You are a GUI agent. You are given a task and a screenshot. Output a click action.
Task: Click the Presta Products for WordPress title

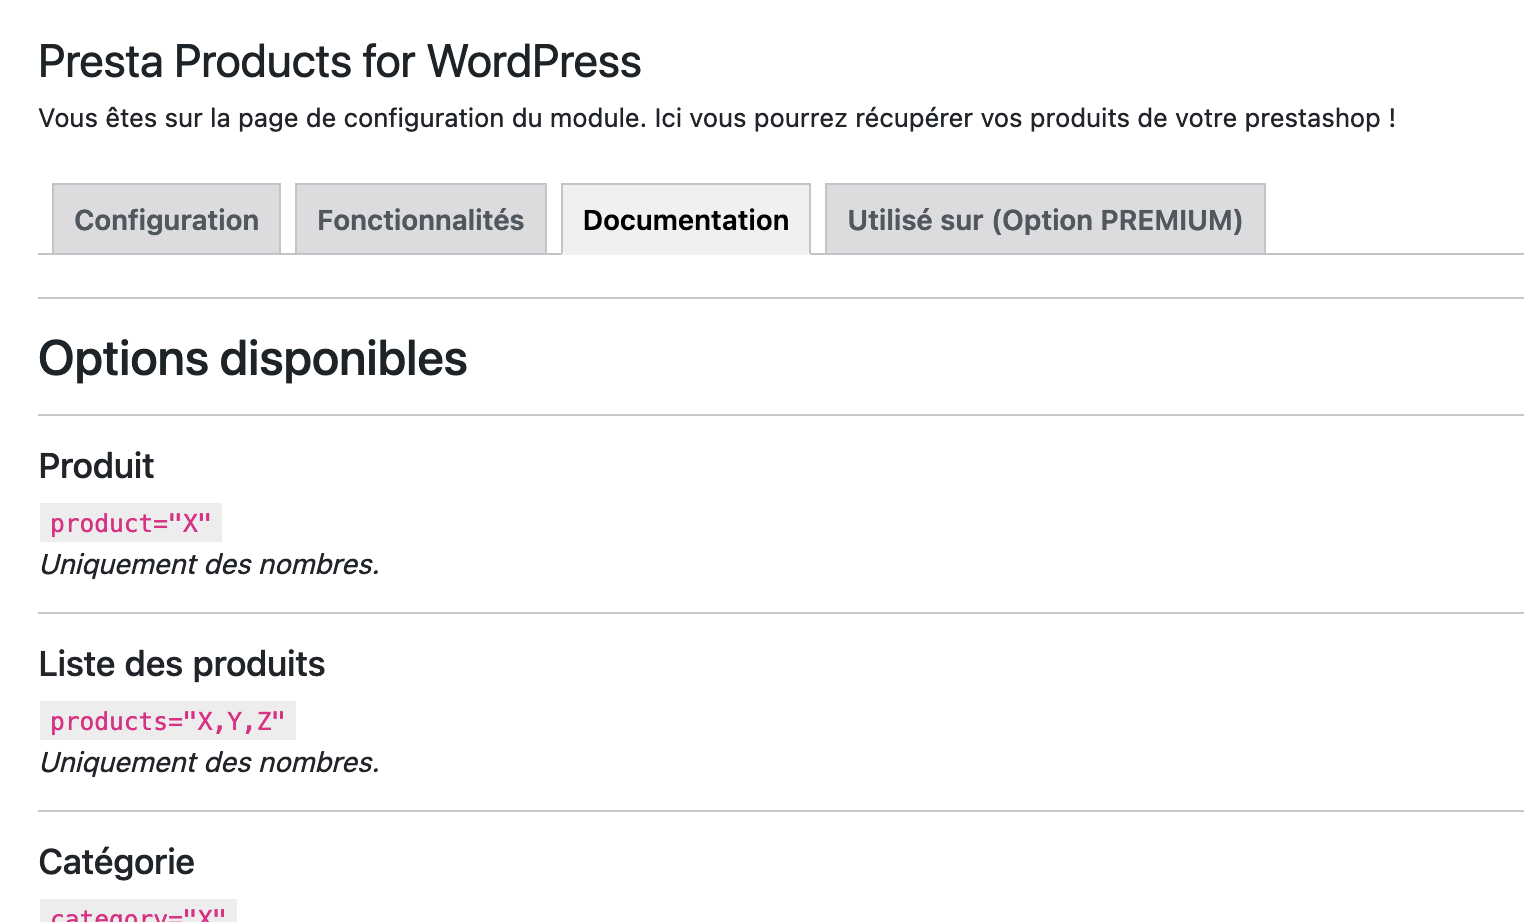[340, 61]
